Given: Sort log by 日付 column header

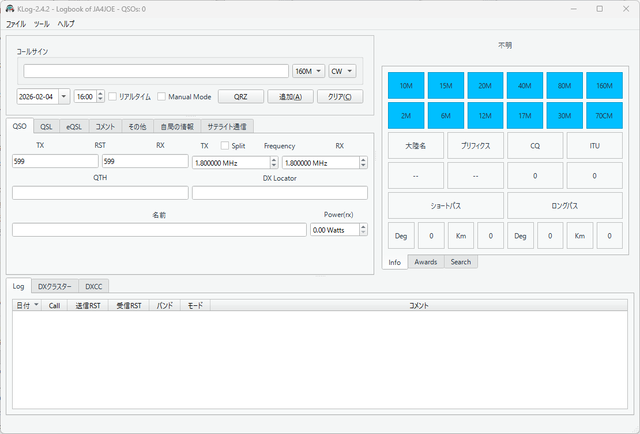Looking at the screenshot, I should point(27,305).
